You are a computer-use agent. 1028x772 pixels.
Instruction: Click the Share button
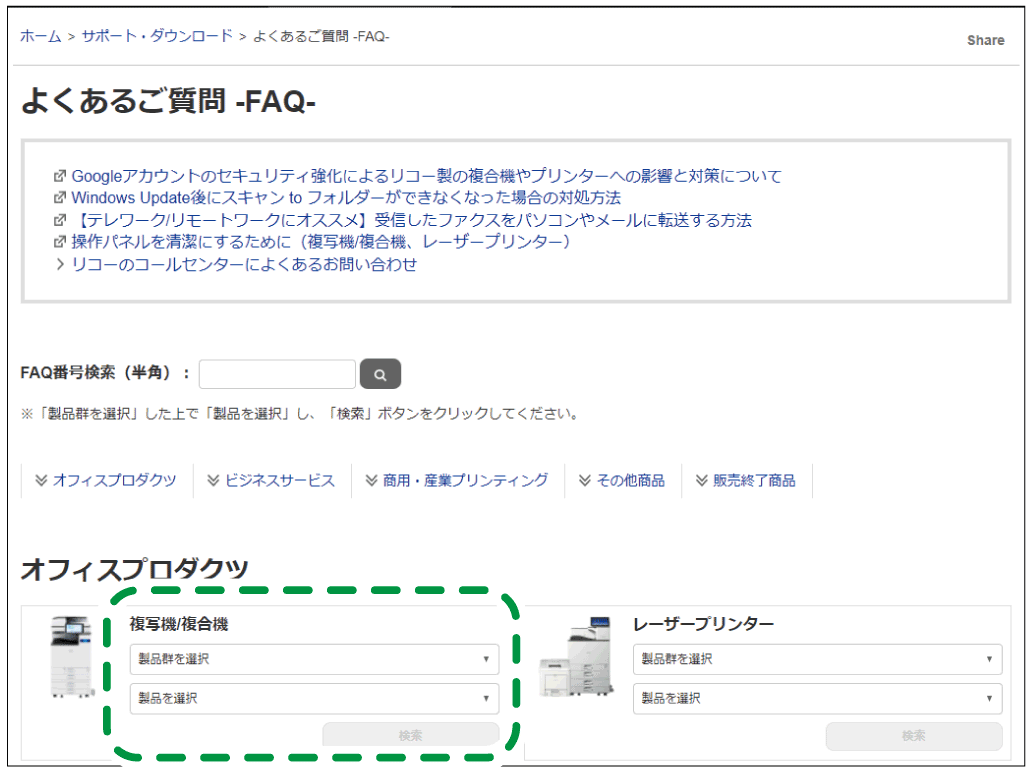(x=985, y=40)
